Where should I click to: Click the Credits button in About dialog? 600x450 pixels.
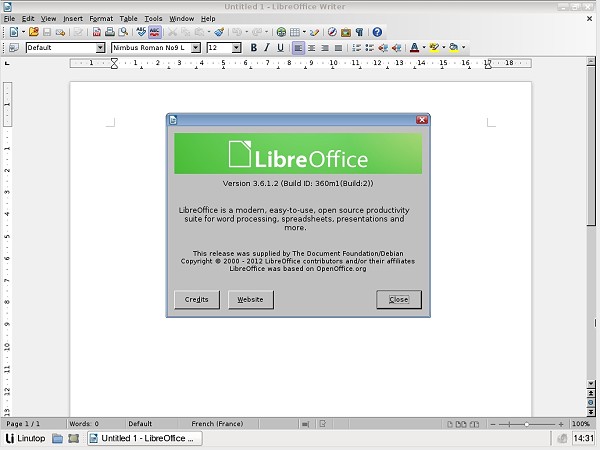197,299
